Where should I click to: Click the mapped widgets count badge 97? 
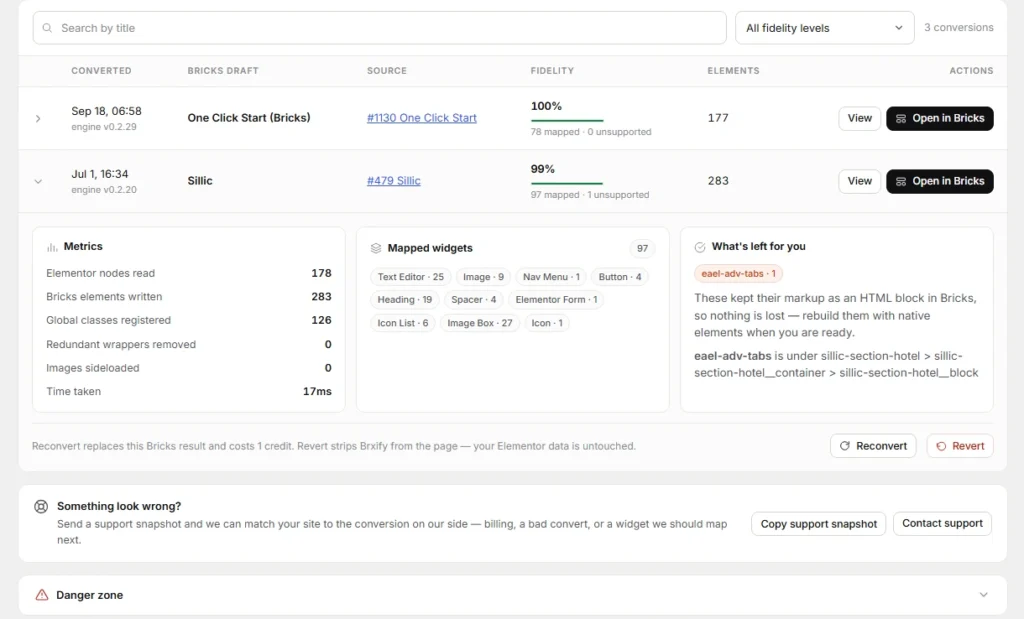click(x=643, y=248)
